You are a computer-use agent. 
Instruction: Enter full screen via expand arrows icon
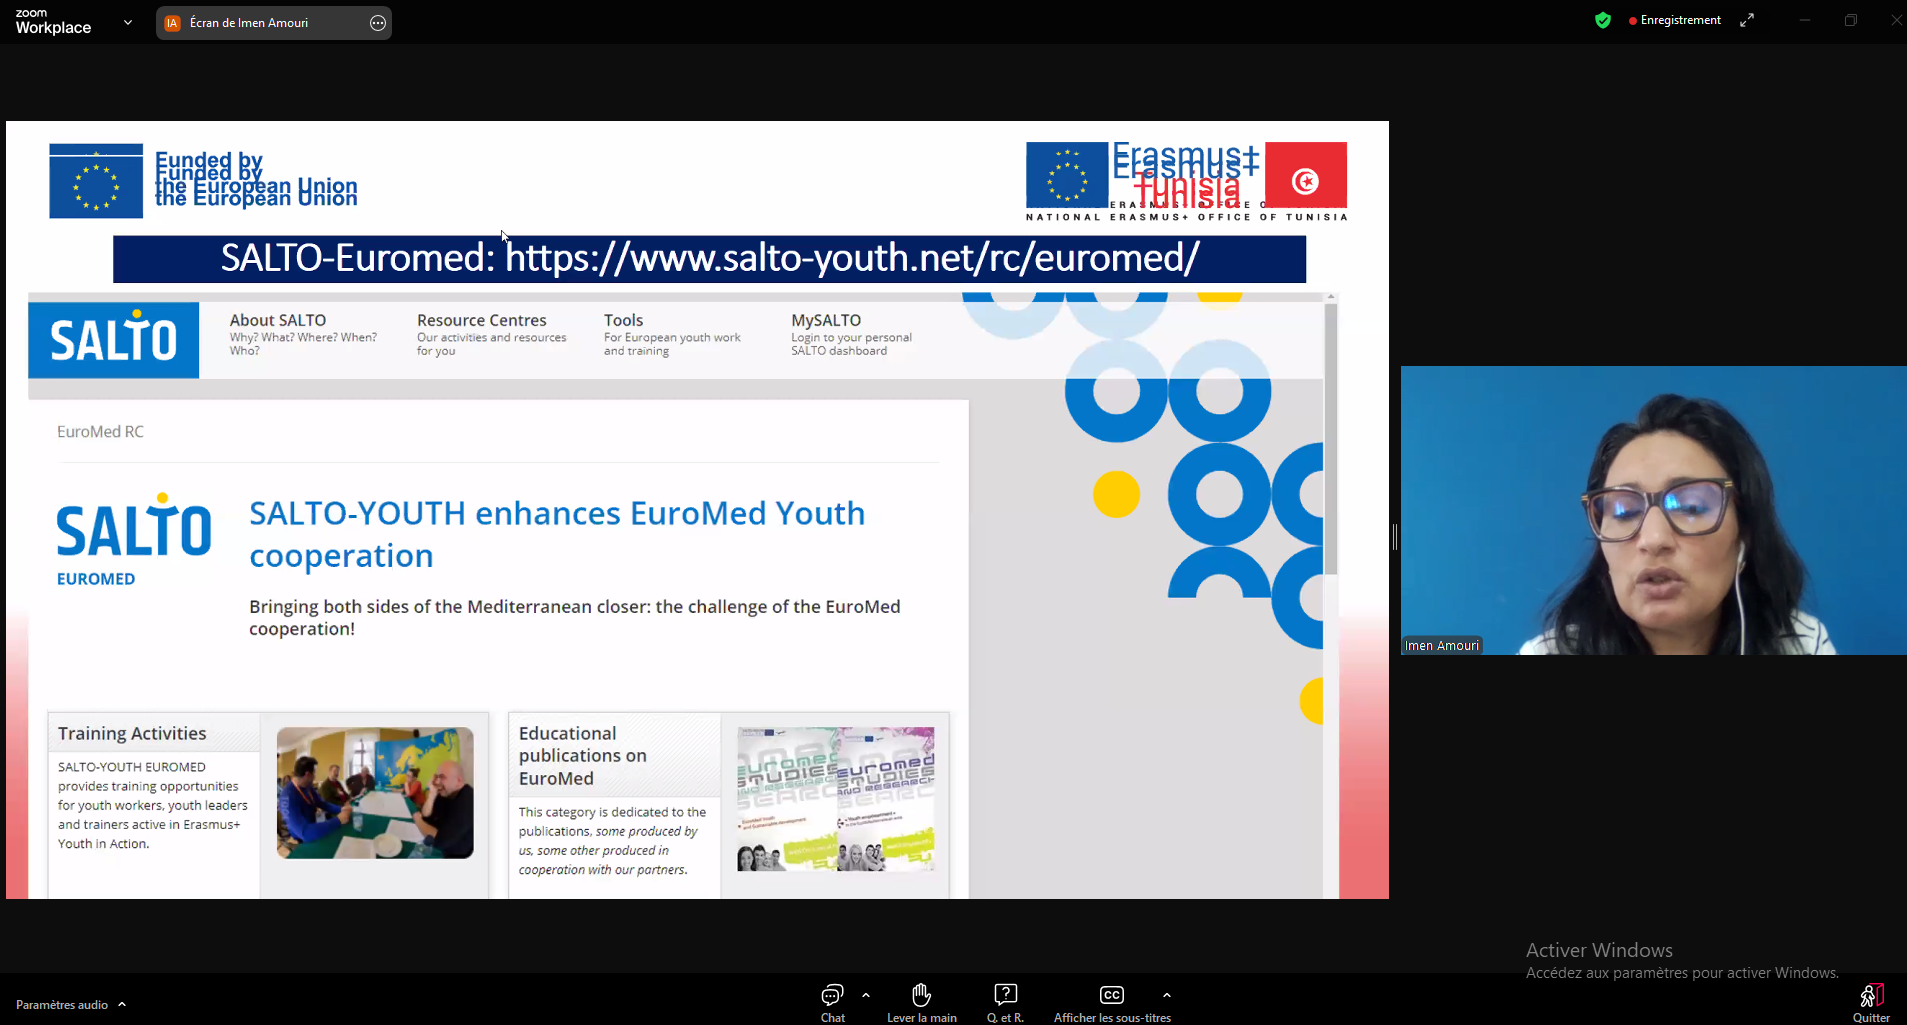click(1747, 20)
